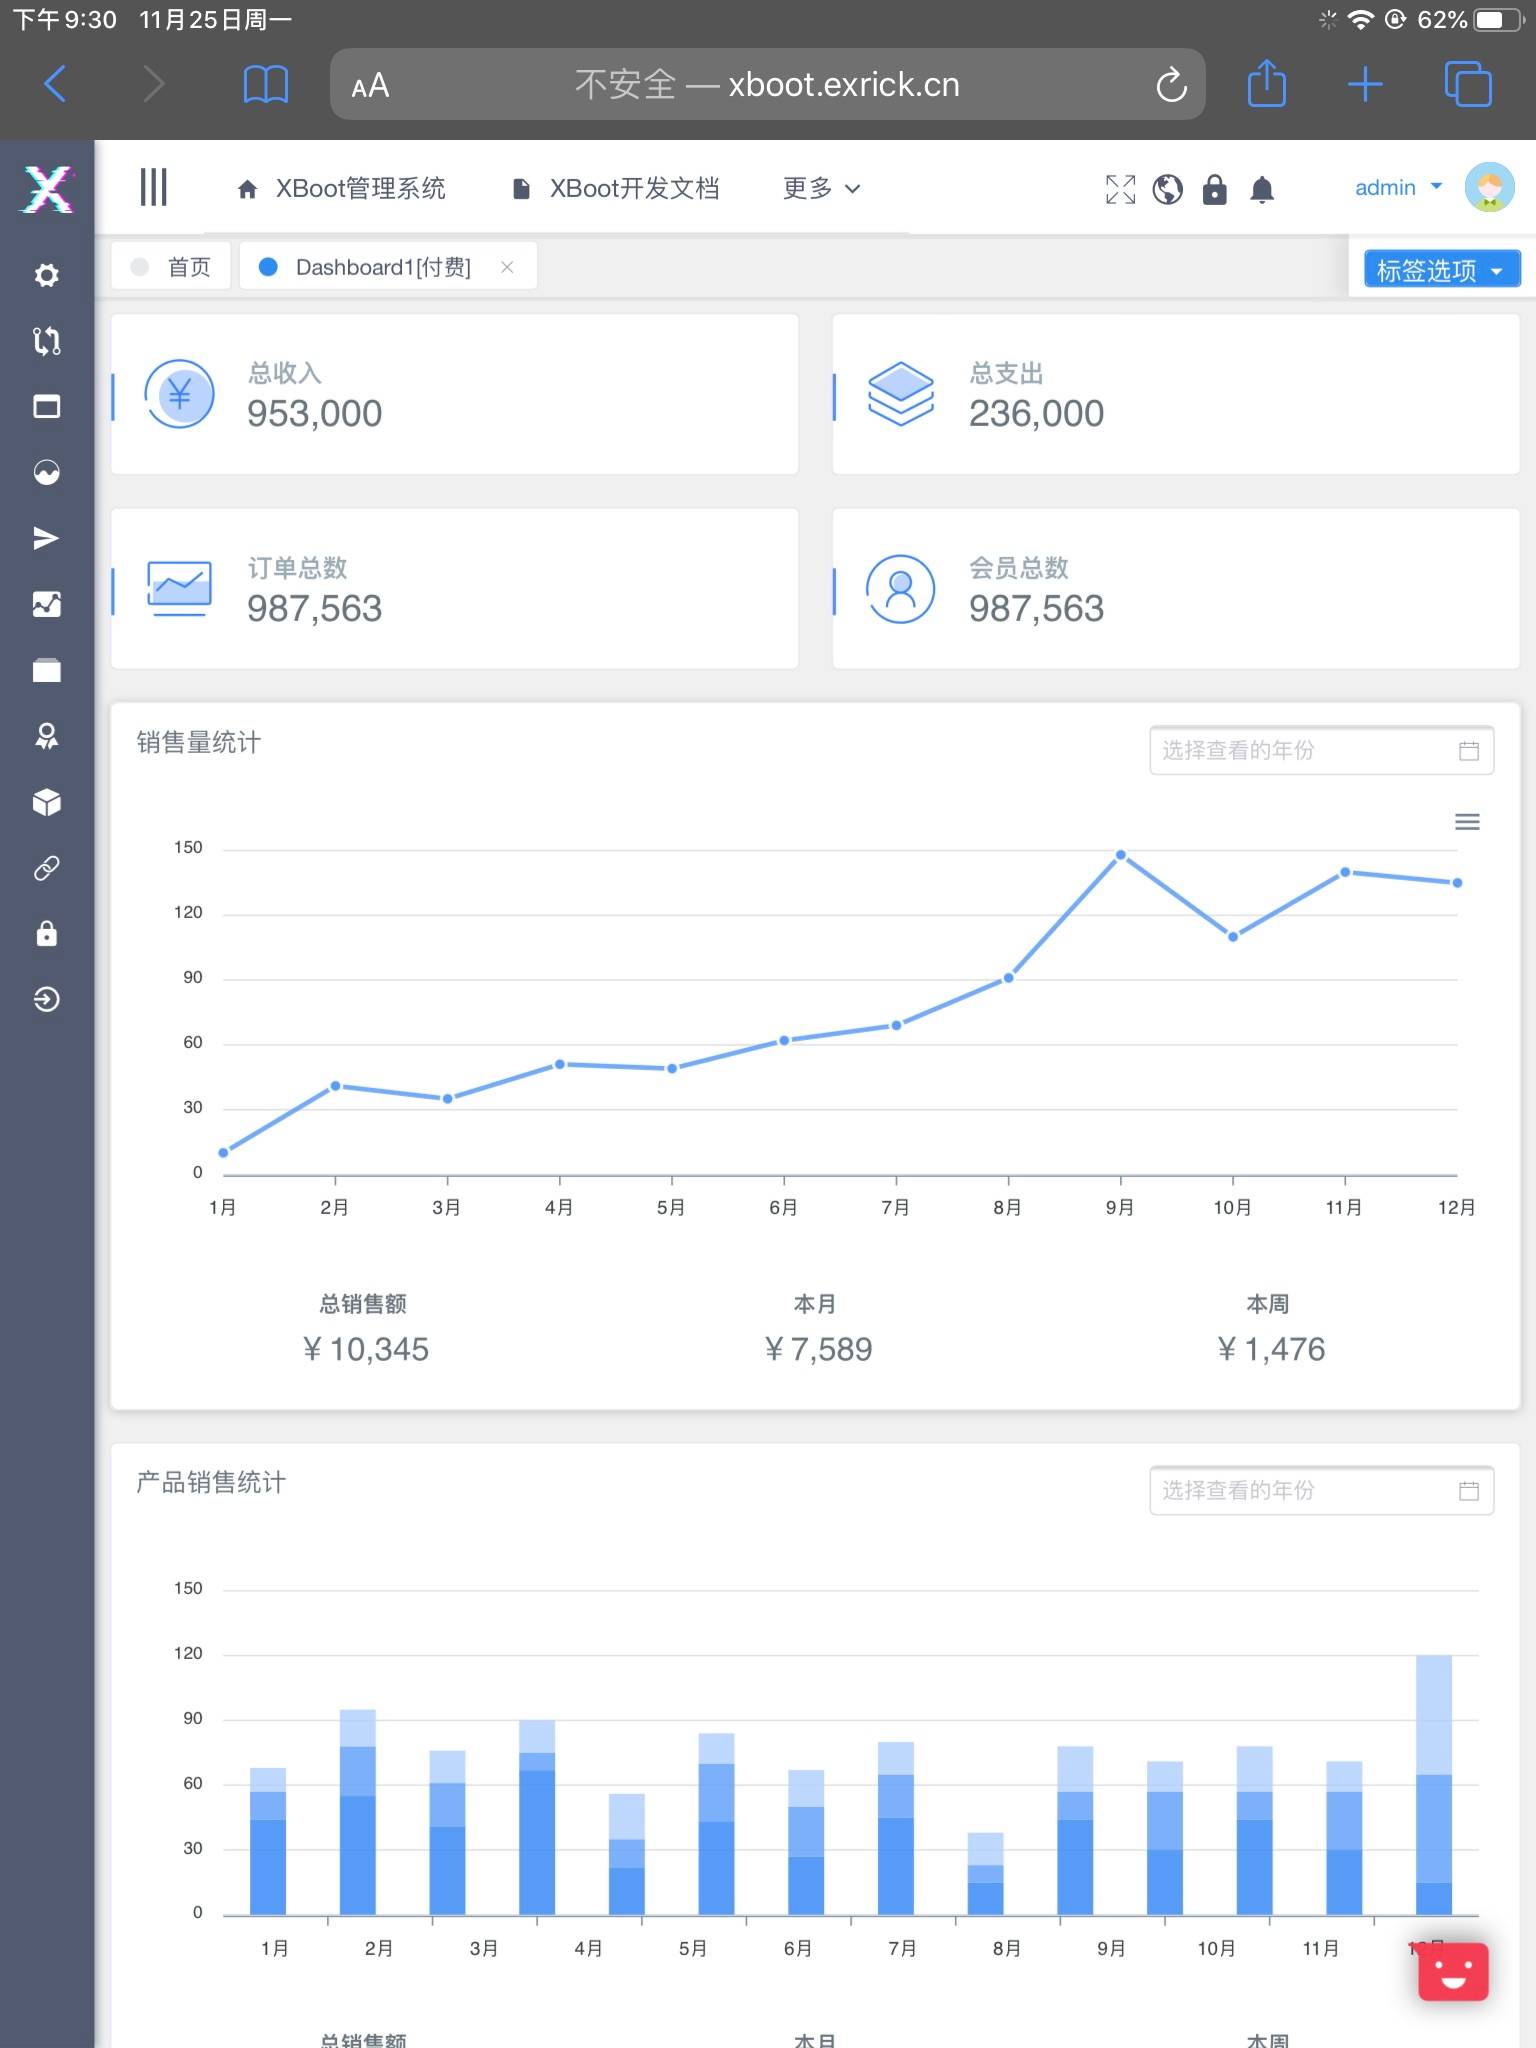Image resolution: width=1536 pixels, height=2048 pixels.
Task: Open Safari bookmarks book icon
Action: pyautogui.click(x=265, y=84)
